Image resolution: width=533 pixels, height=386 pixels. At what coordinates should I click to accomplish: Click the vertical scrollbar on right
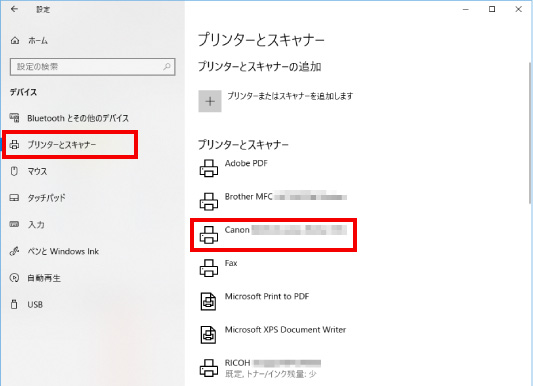[x=531, y=133]
